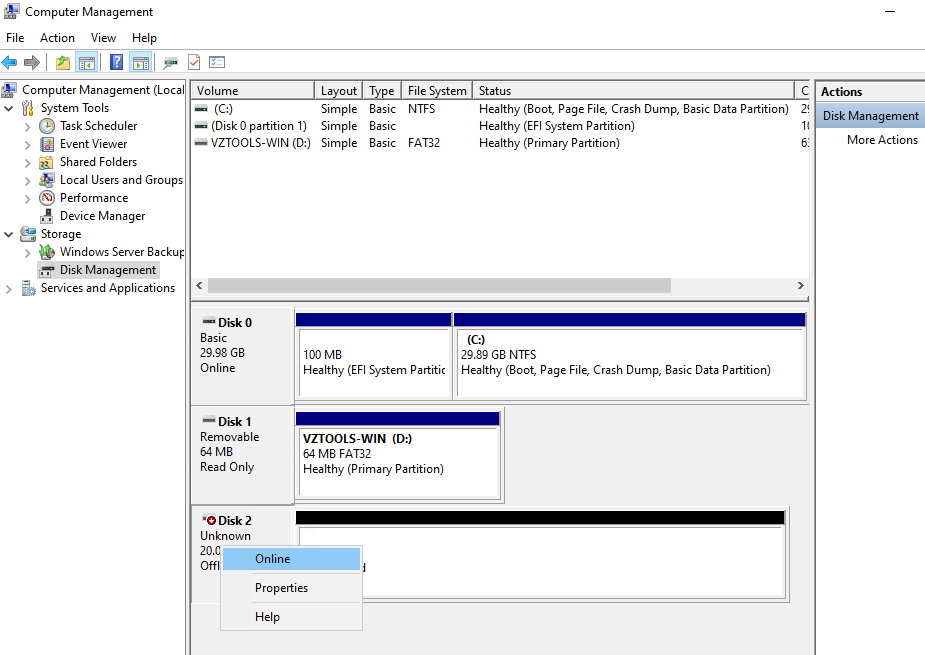Expand the Event Viewer node
This screenshot has width=925, height=655.
[x=27, y=144]
